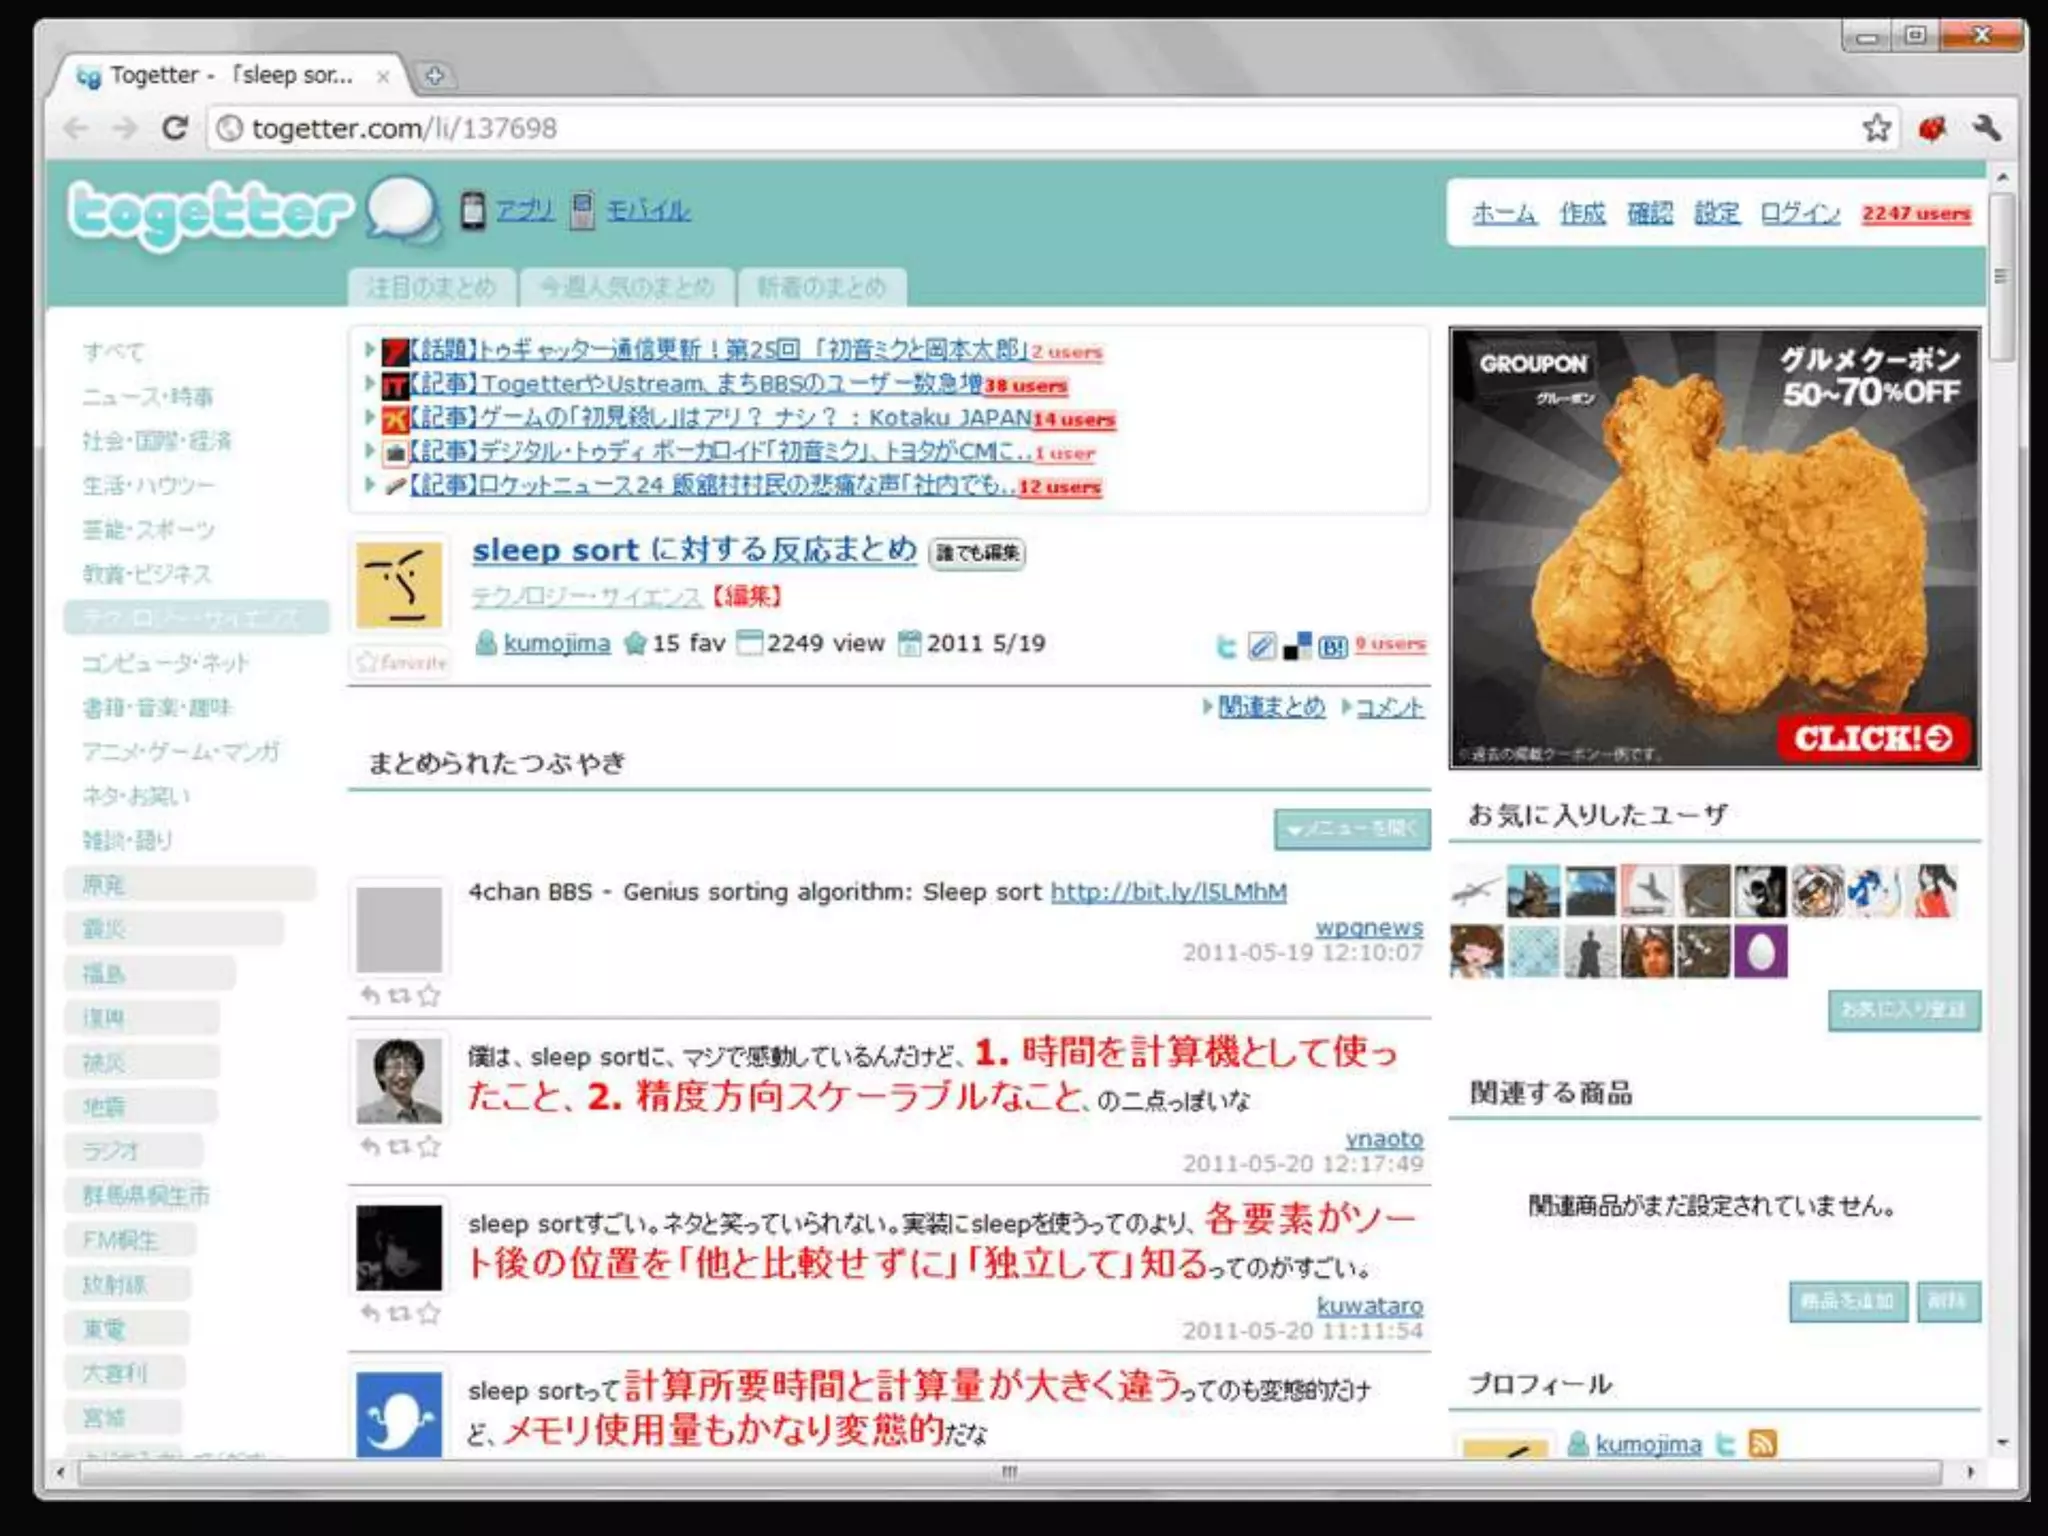Toggle the Favorite button below the summary thumbnail

click(400, 662)
